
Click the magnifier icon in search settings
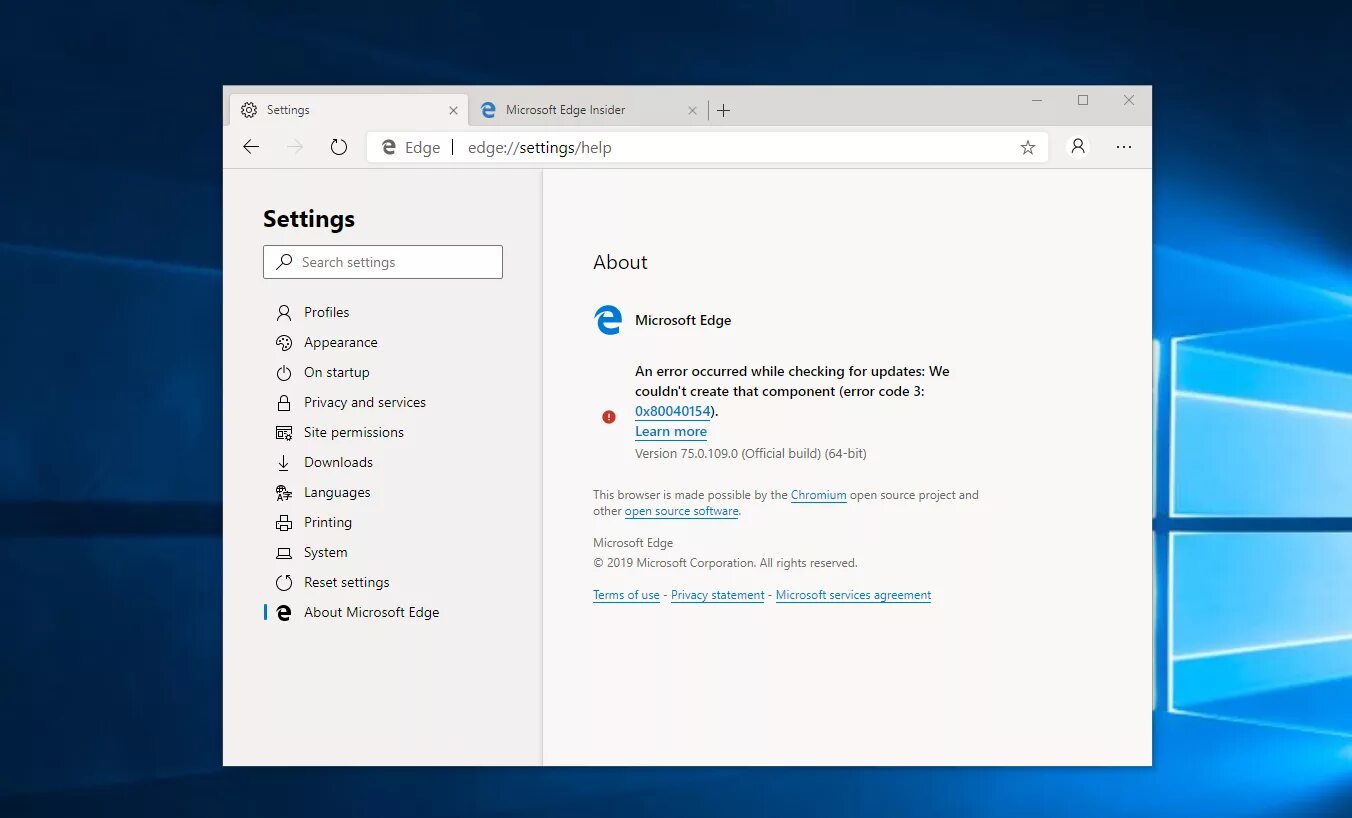[284, 262]
